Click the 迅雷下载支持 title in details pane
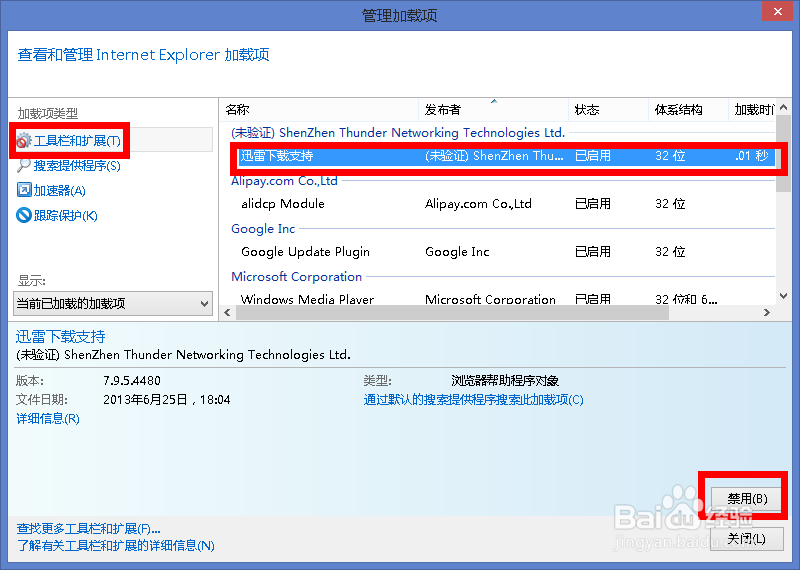The width and height of the screenshot is (800, 570). 60,337
